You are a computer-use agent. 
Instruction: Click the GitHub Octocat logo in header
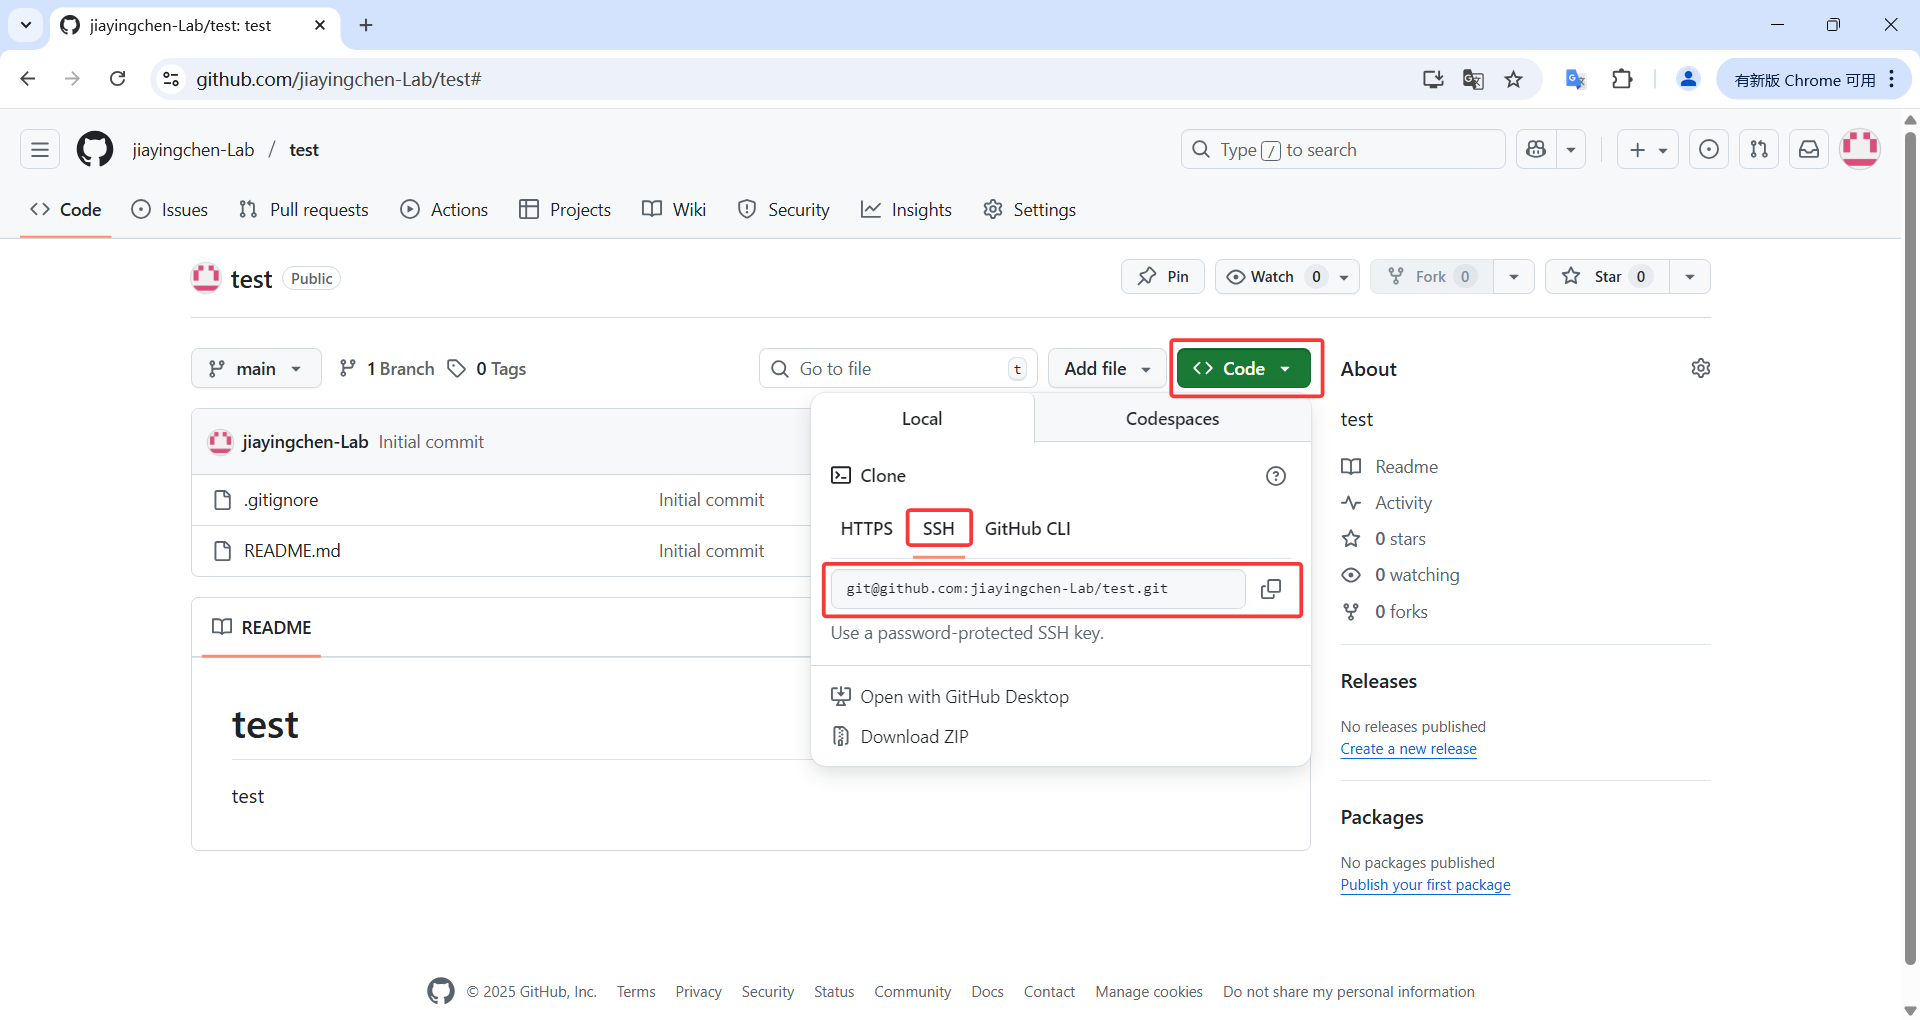click(95, 150)
